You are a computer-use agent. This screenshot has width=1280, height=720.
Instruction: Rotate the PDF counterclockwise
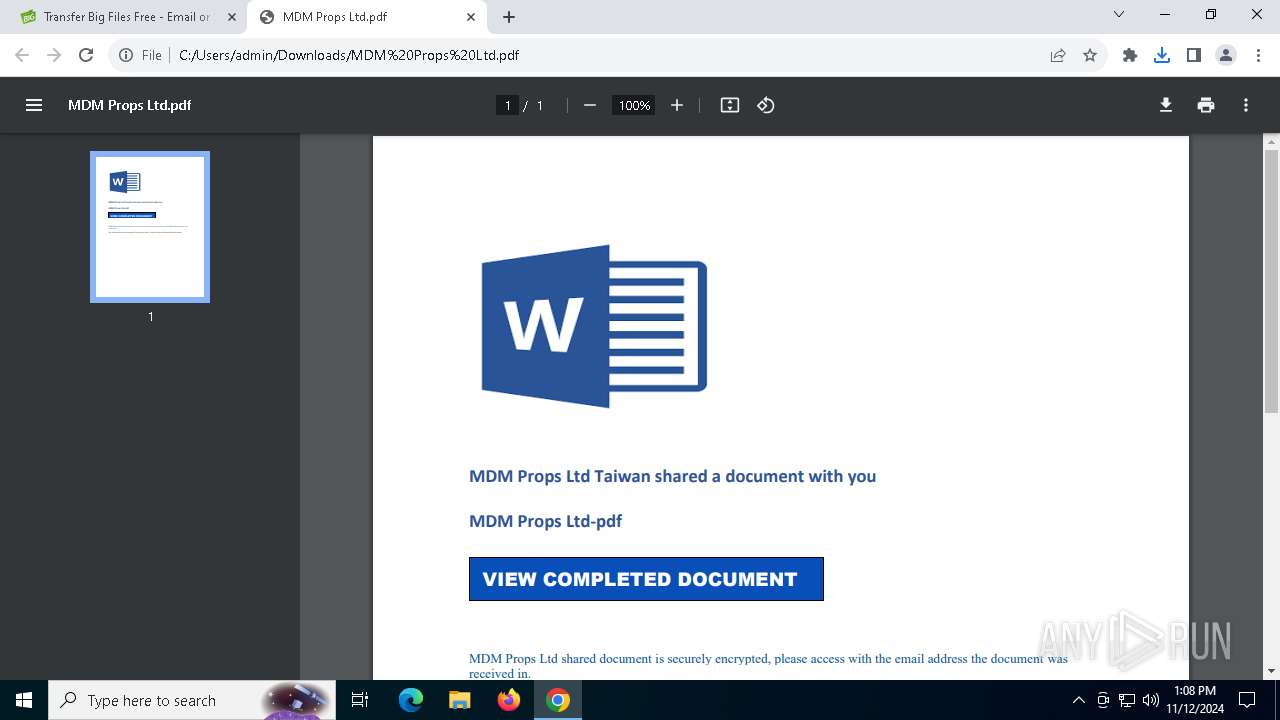(x=766, y=105)
